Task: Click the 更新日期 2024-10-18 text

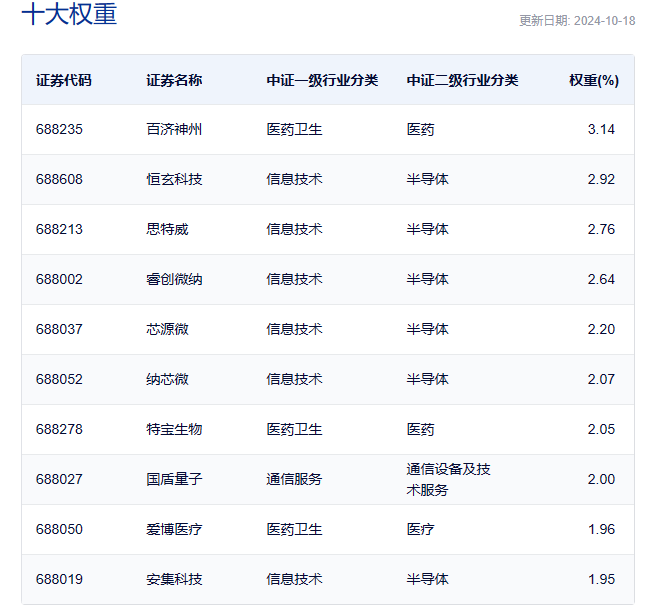Action: [x=577, y=21]
